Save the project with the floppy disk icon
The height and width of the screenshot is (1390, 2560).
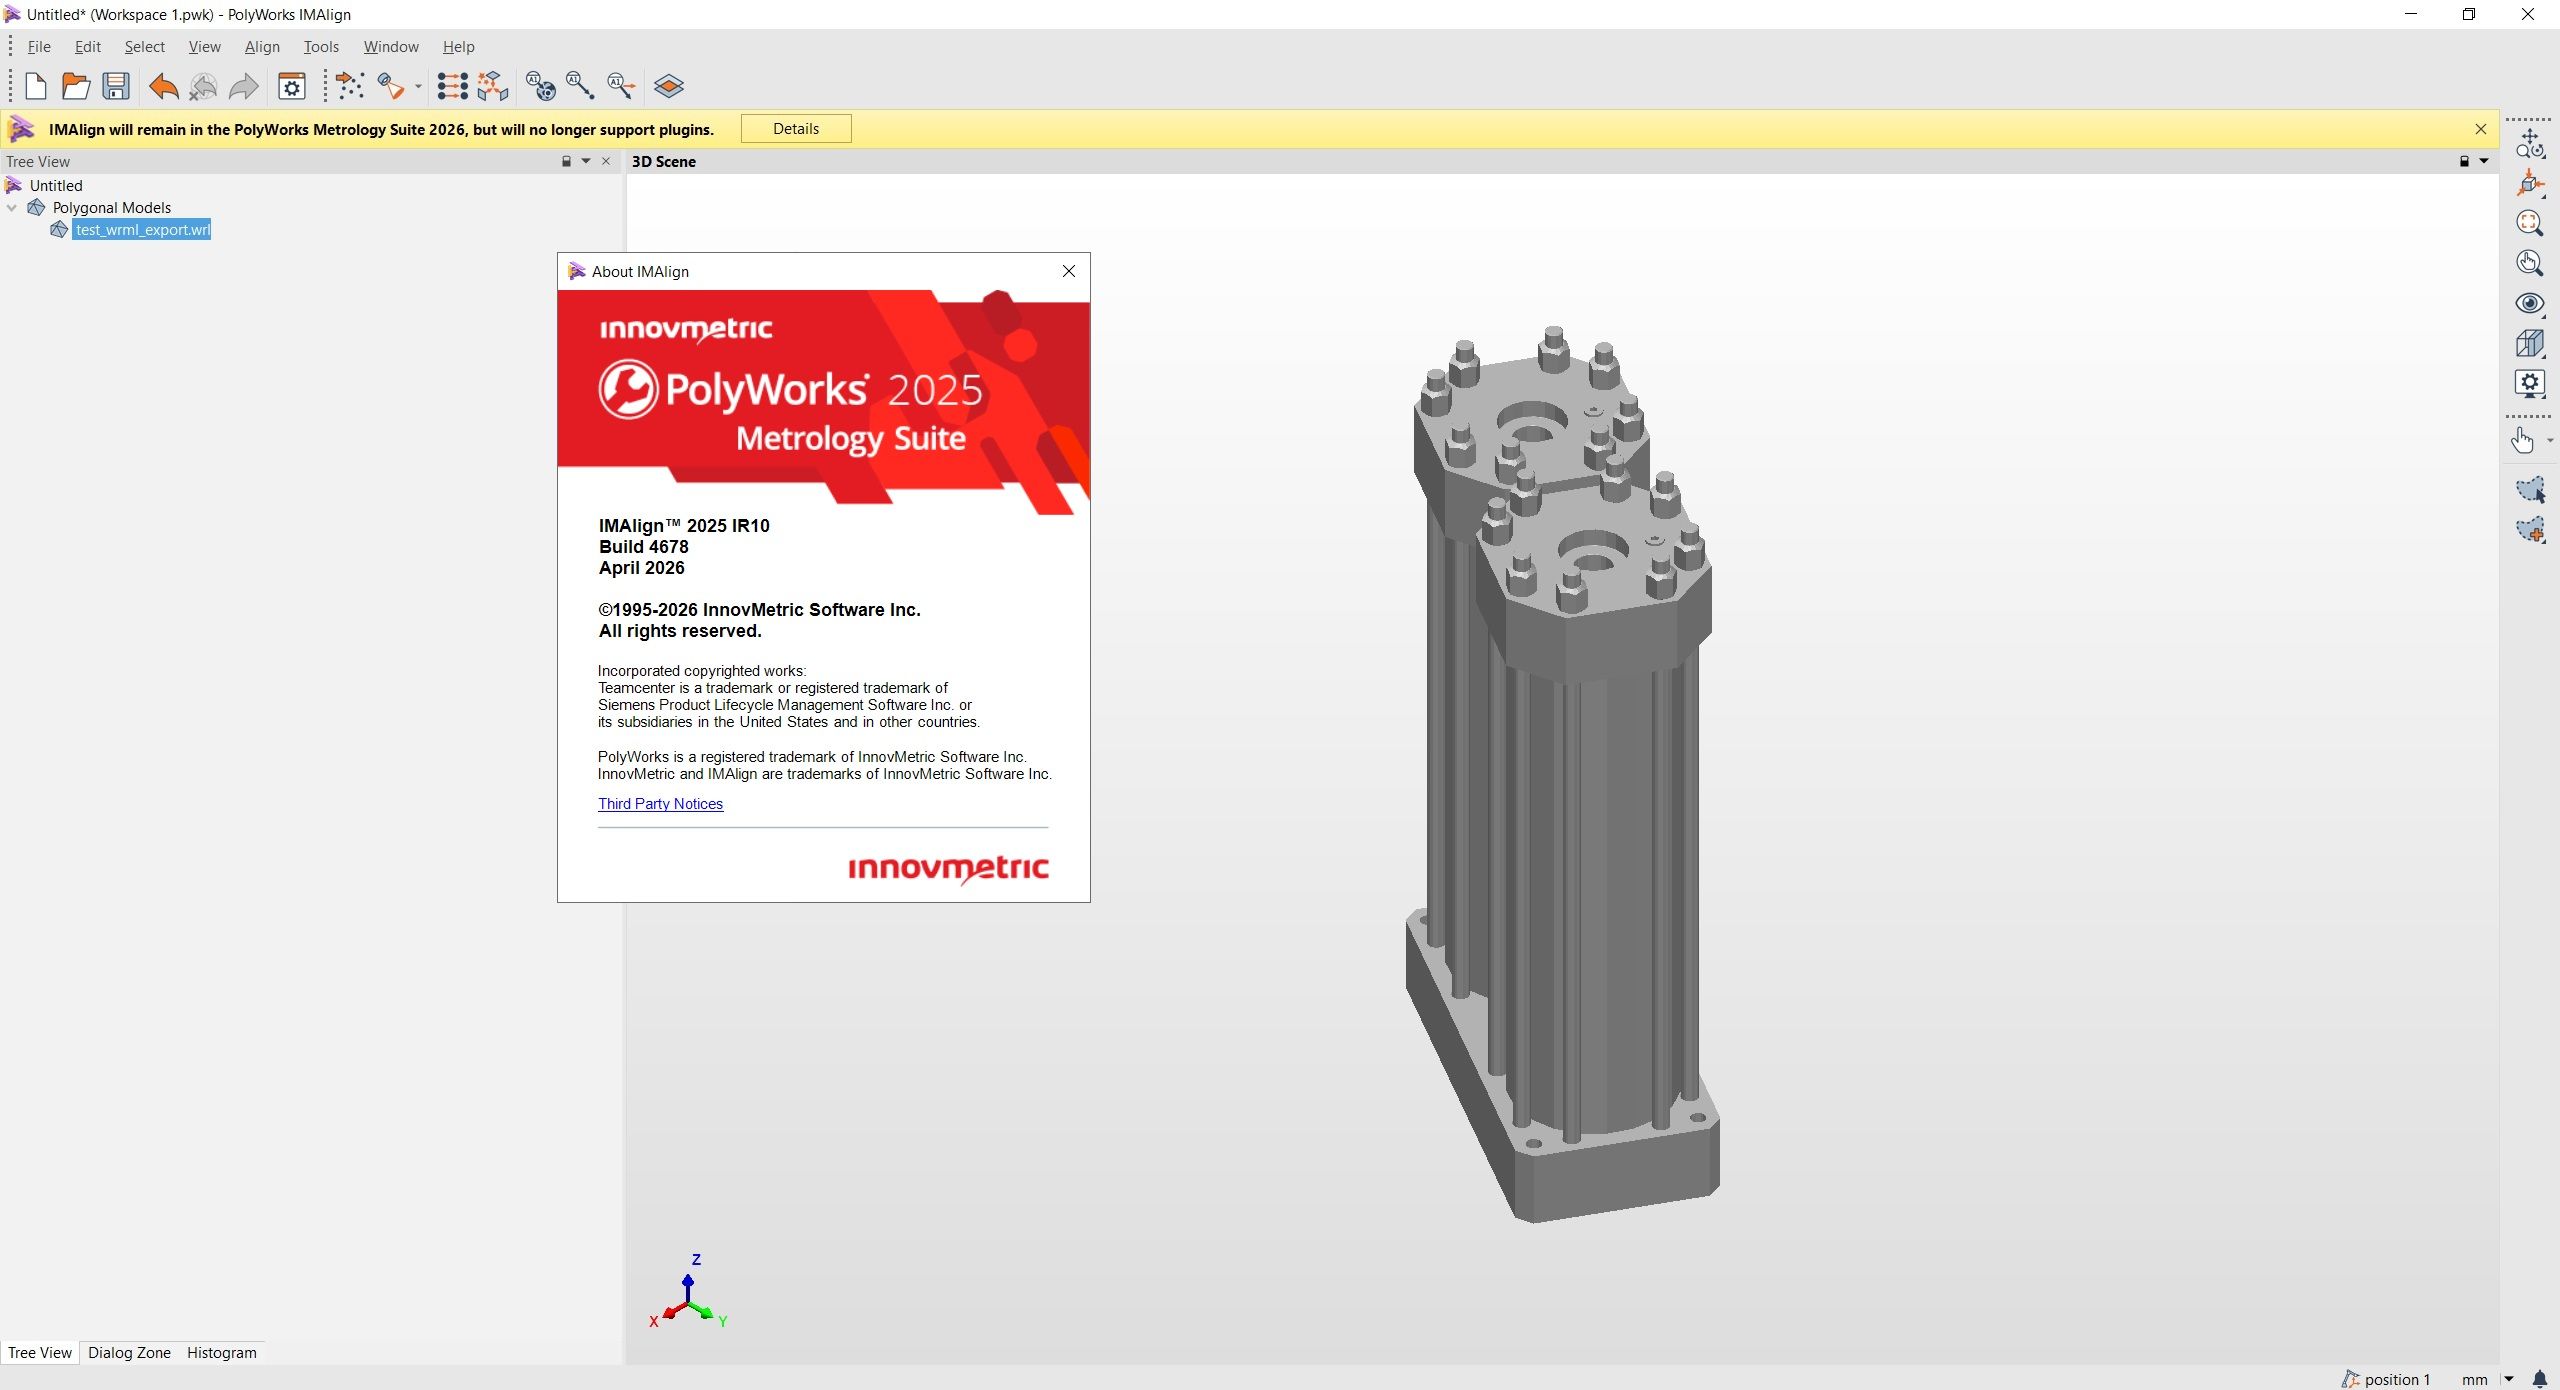(x=116, y=87)
